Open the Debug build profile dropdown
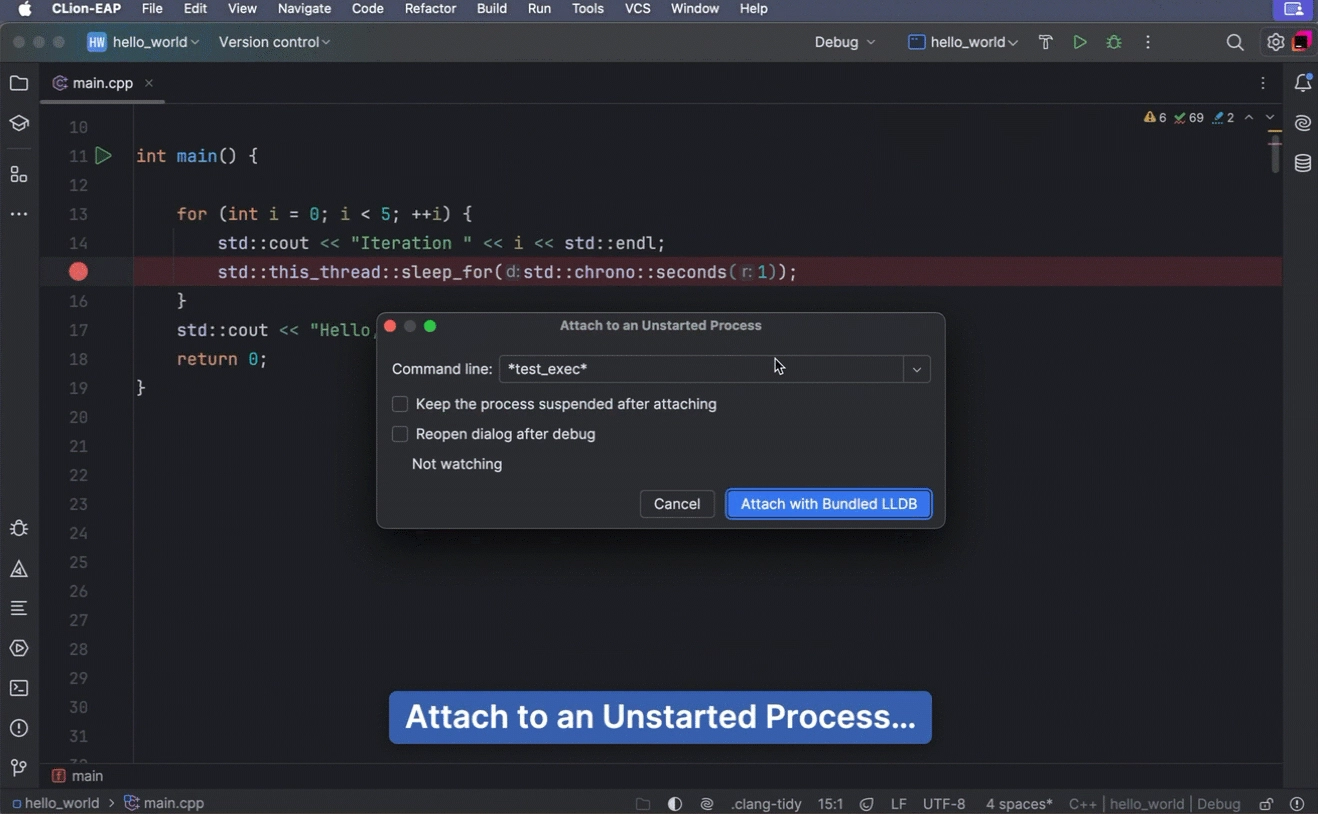 point(845,42)
